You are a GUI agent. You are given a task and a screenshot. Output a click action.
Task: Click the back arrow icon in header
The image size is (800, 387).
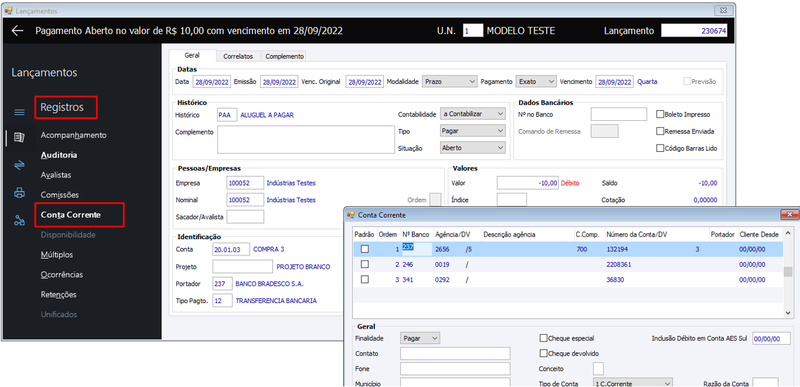[x=18, y=31]
